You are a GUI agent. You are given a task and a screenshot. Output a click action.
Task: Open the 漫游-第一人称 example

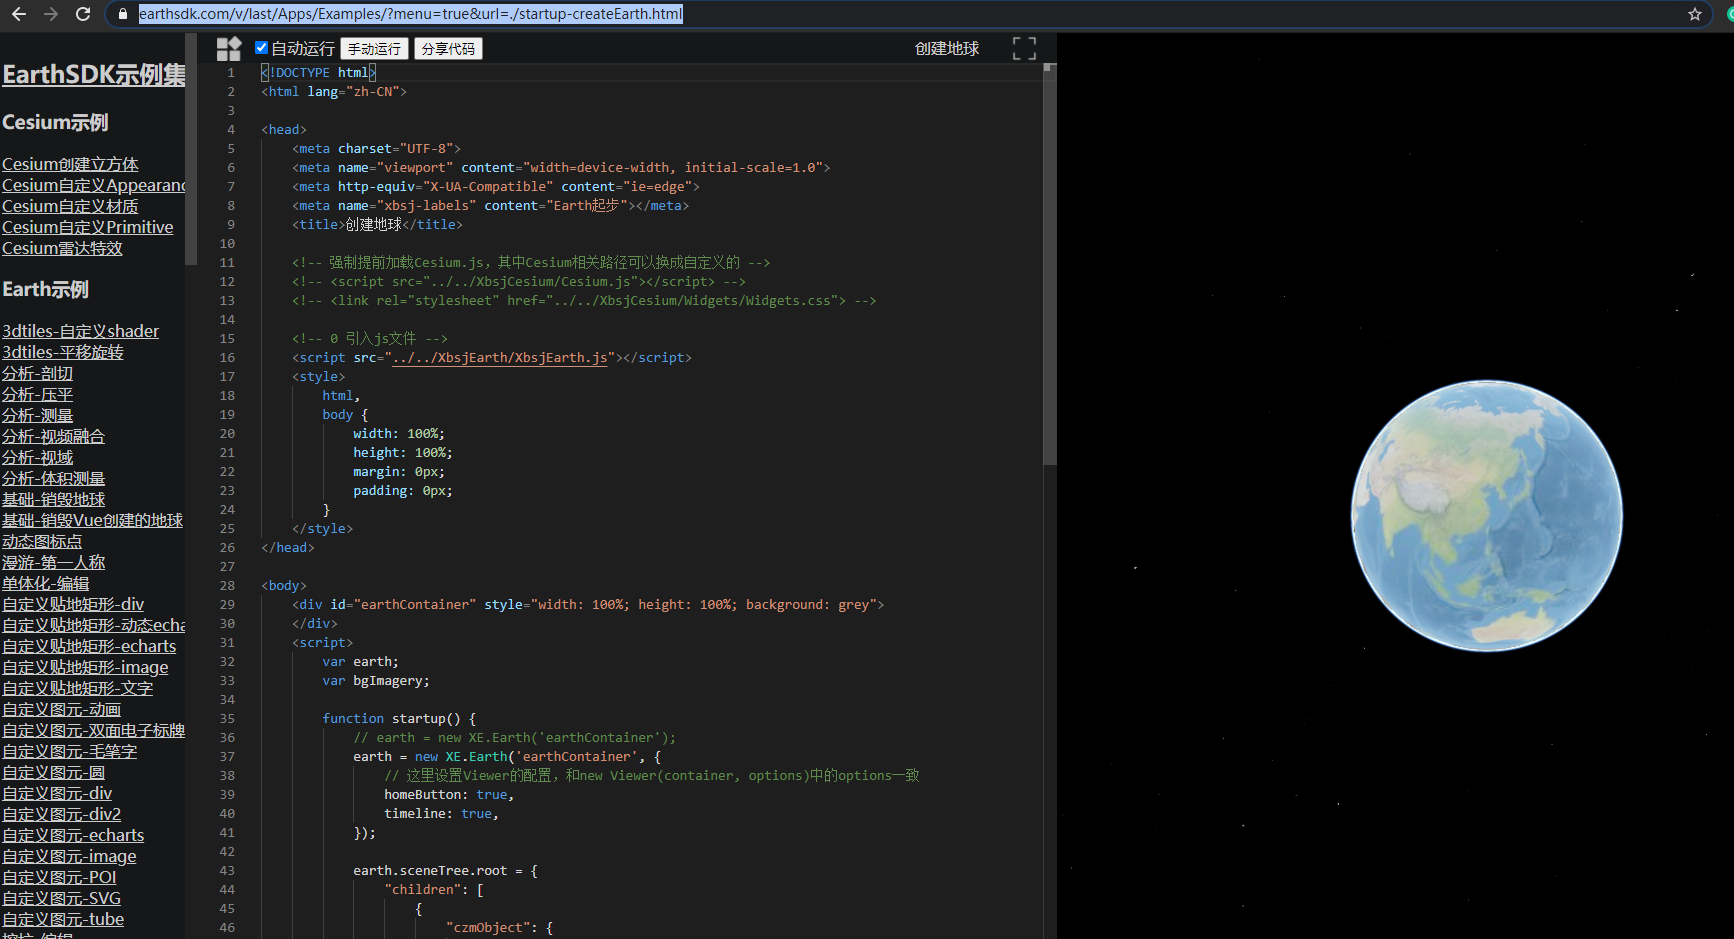[53, 562]
